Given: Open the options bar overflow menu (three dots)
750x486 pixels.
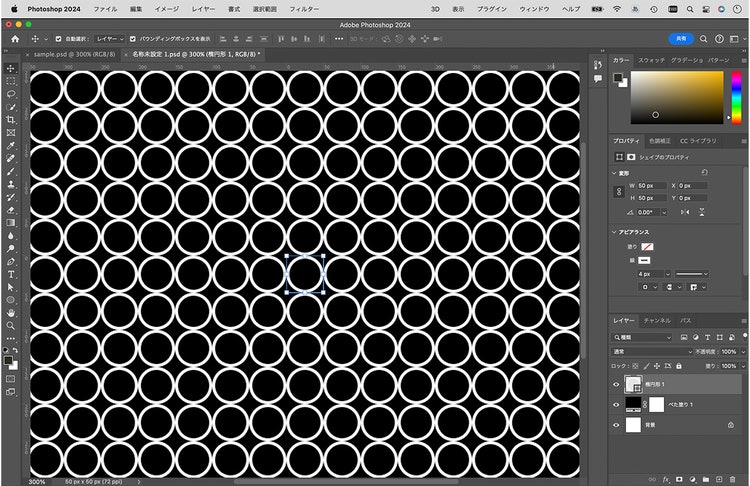Looking at the screenshot, I should click(x=339, y=39).
